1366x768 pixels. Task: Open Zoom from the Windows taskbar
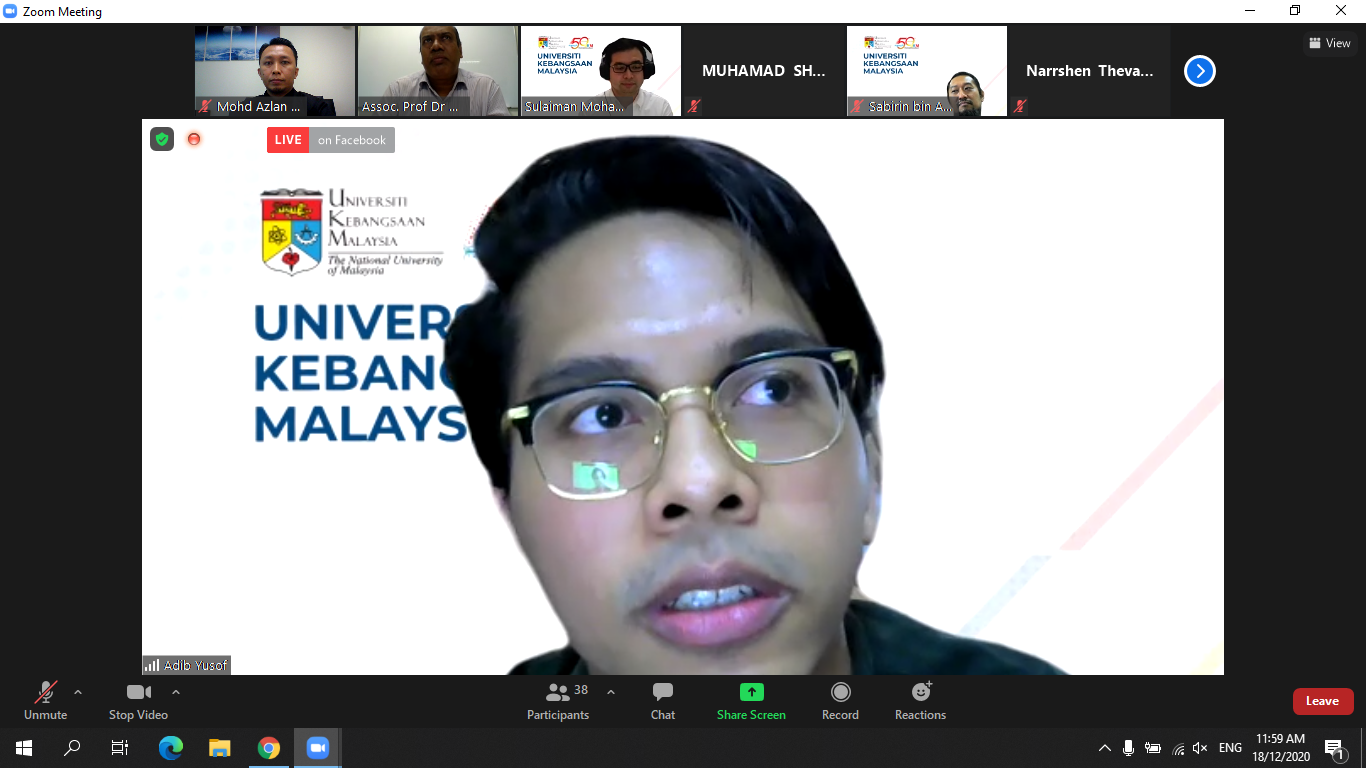(x=318, y=747)
